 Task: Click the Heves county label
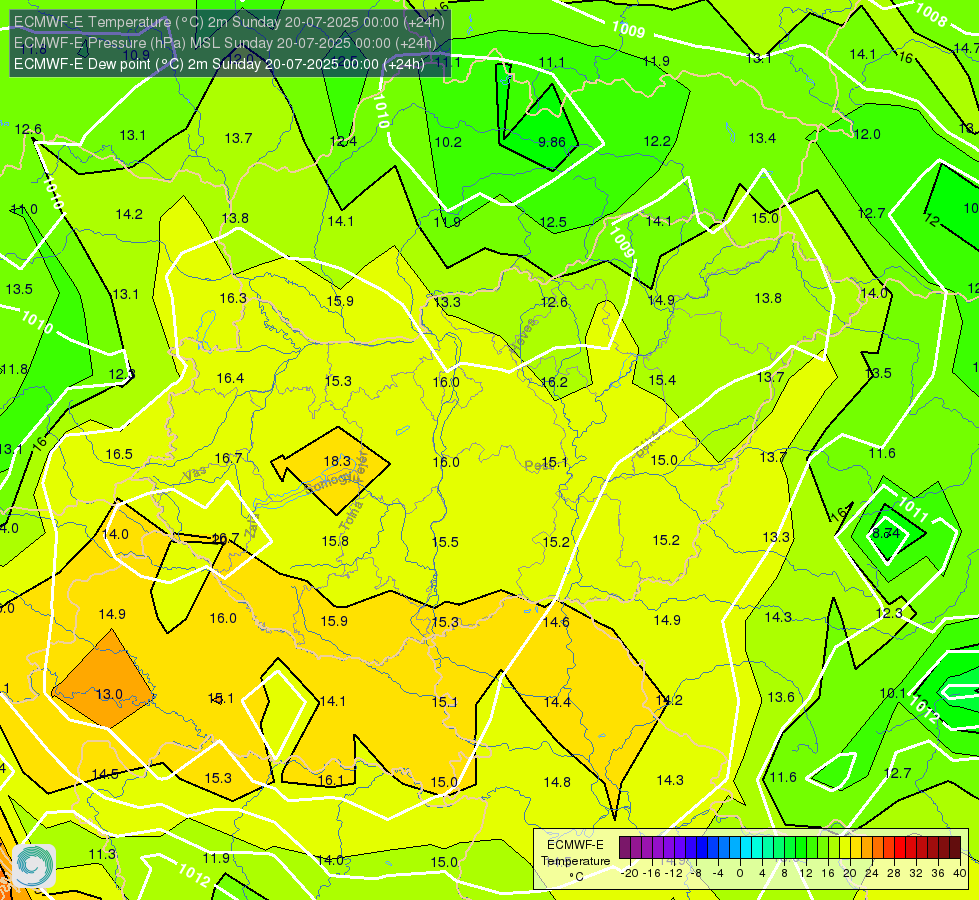(523, 336)
